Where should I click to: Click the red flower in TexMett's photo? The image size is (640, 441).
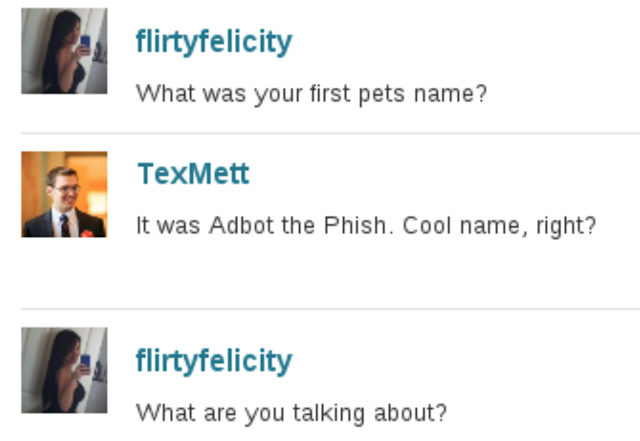[x=87, y=231]
